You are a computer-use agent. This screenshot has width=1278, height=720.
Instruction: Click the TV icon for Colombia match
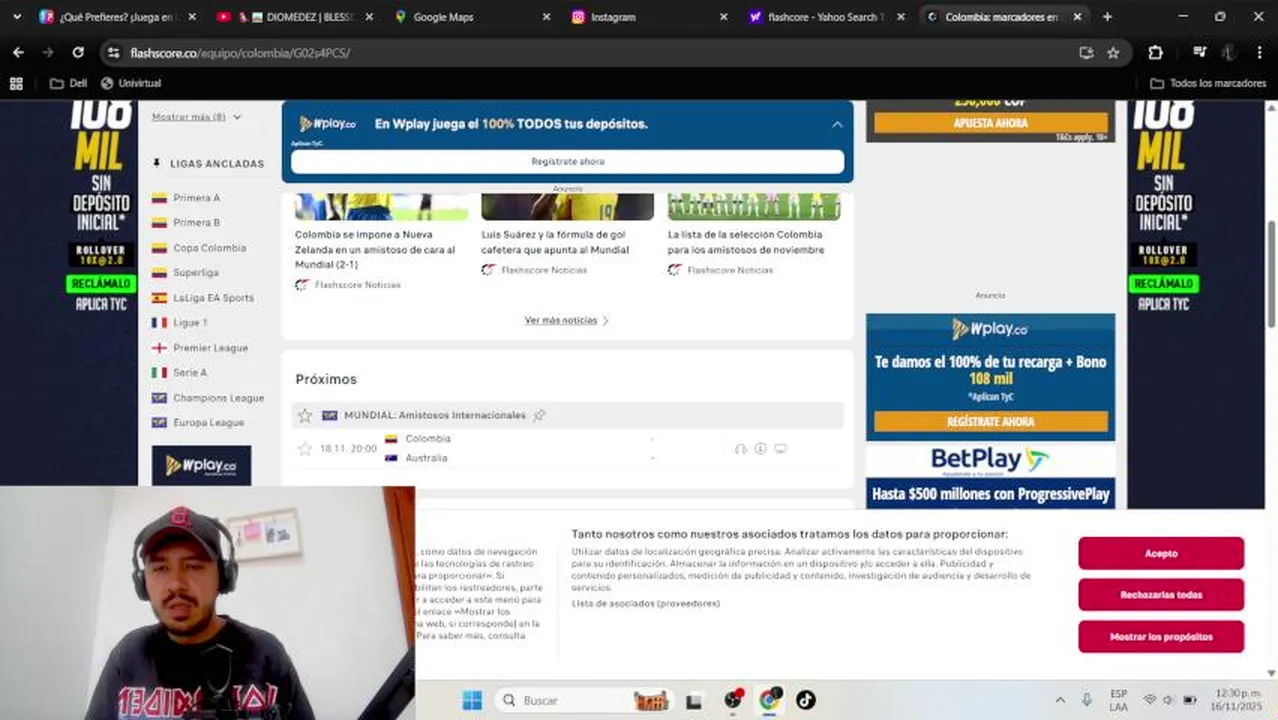pos(780,449)
